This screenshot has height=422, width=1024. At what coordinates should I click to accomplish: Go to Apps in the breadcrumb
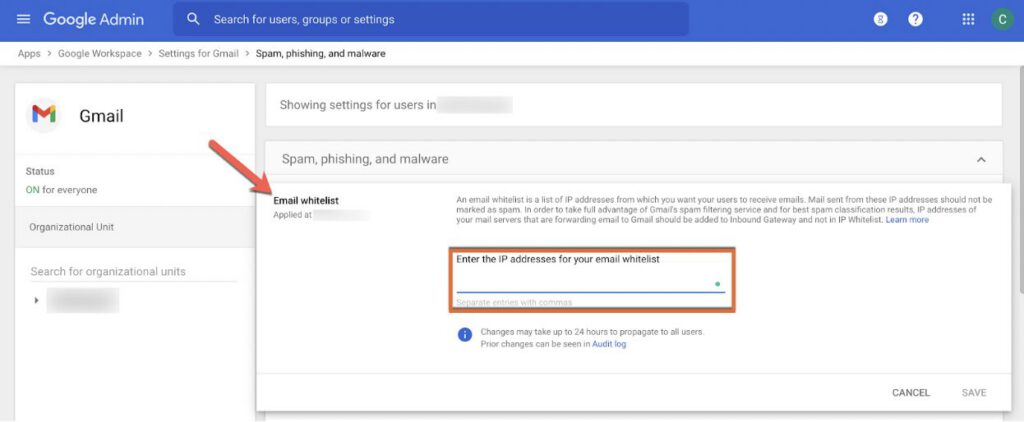(x=29, y=53)
